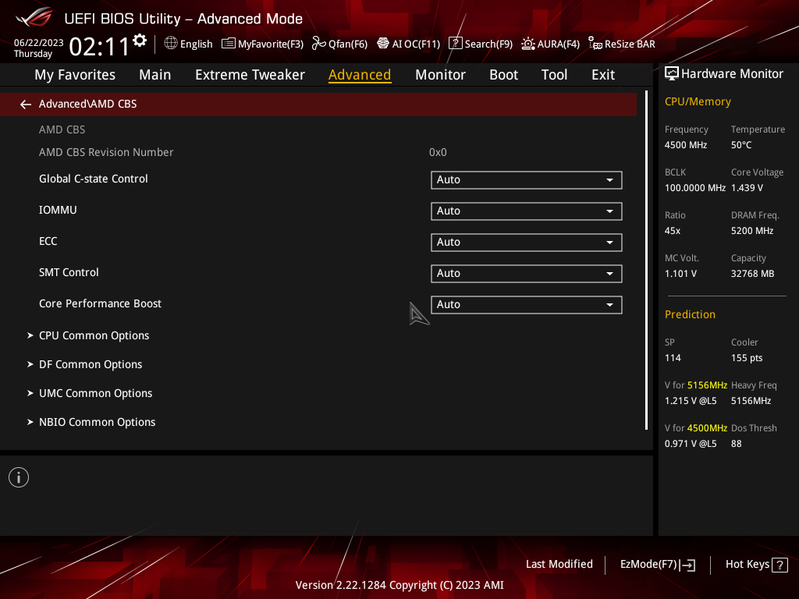The width and height of the screenshot is (799, 599).
Task: Click the 1.101 V MC Volt value
Action: 680,274
